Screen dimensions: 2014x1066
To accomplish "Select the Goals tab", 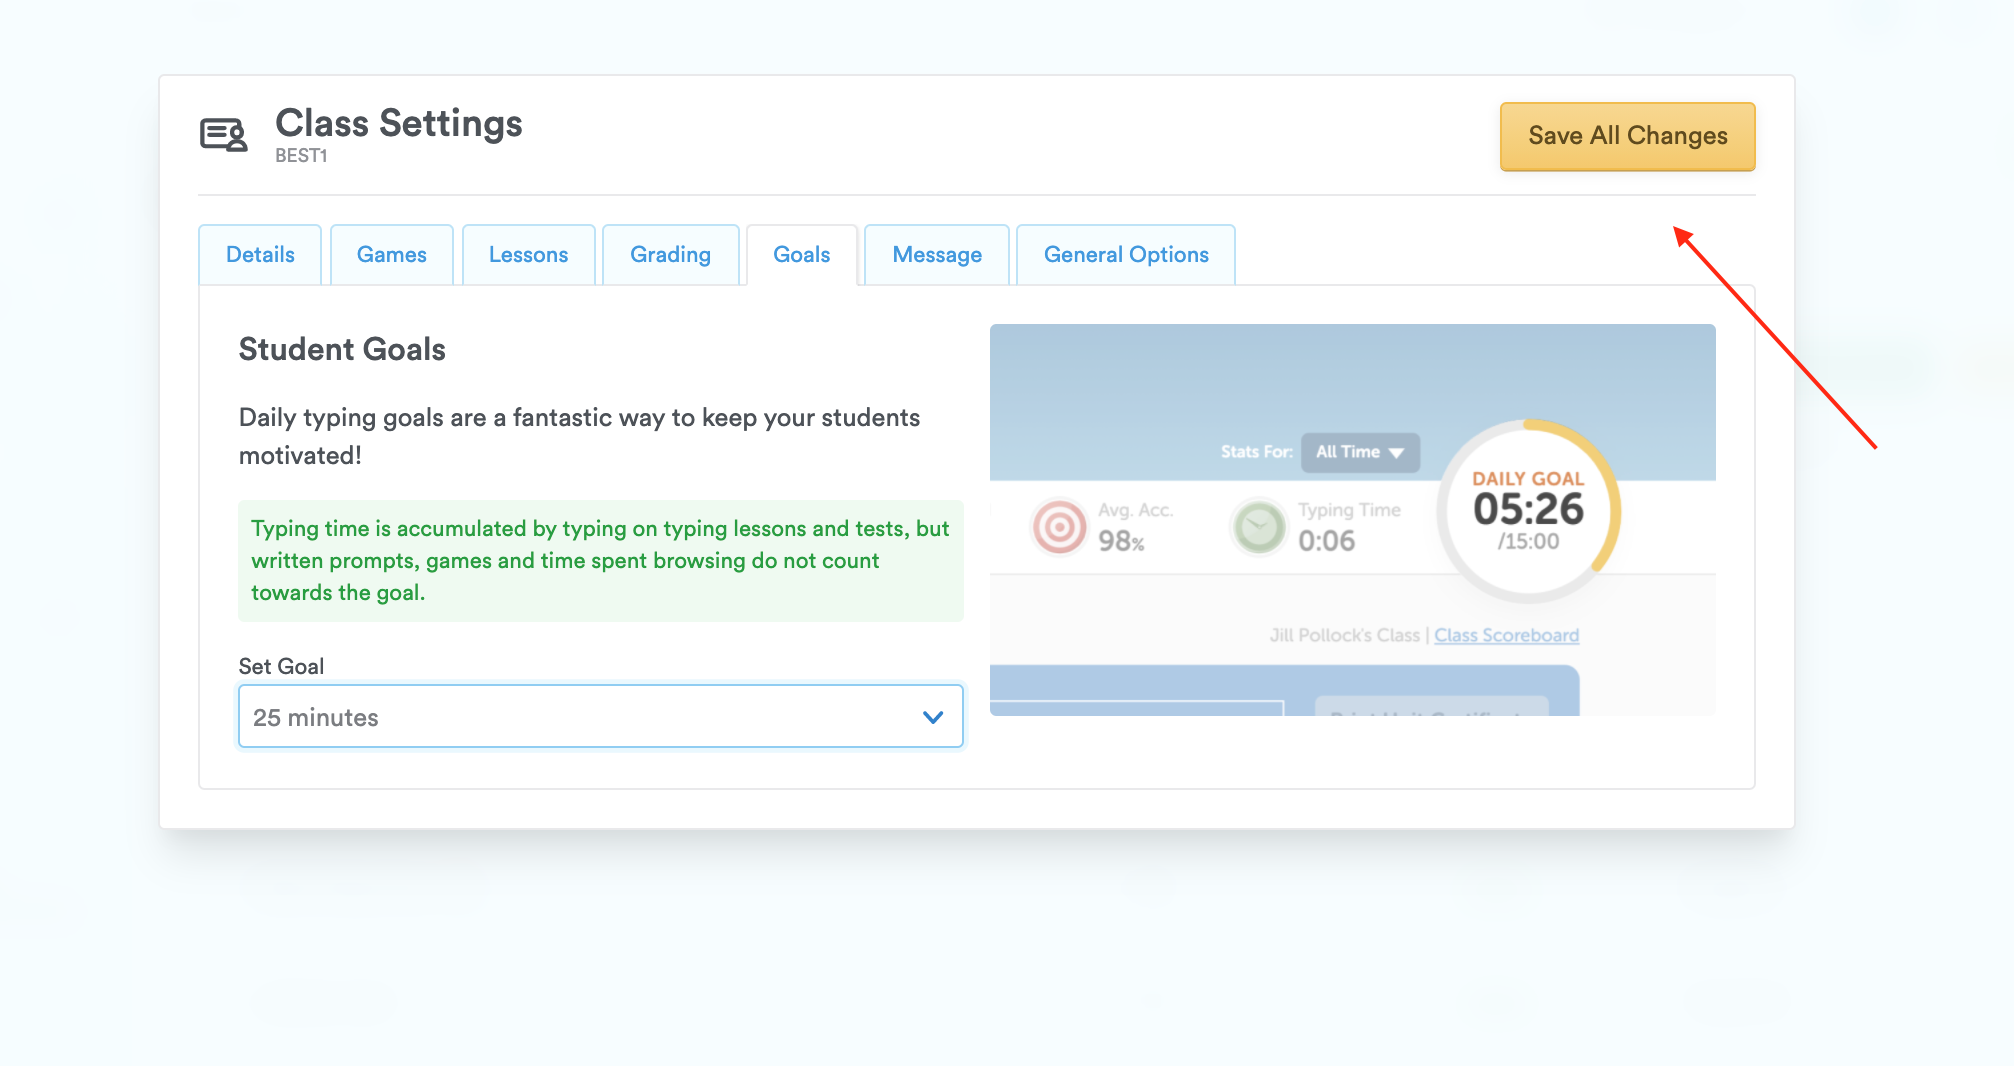I will pyautogui.click(x=801, y=254).
